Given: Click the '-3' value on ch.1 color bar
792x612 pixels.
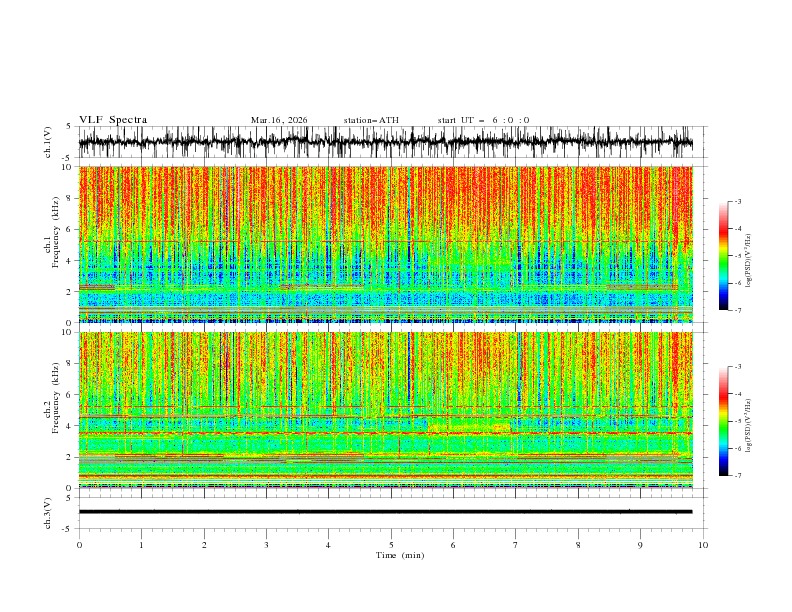Looking at the screenshot, I should pos(737,201).
